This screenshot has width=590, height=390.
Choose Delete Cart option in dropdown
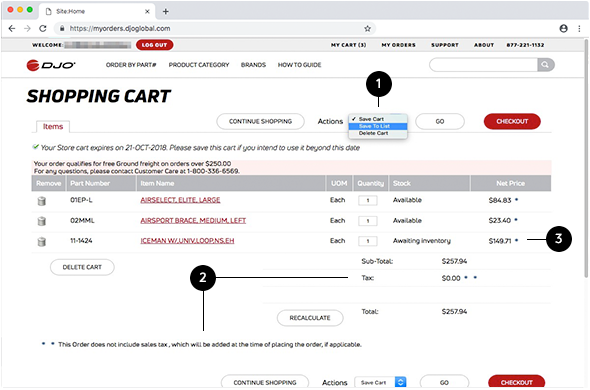378,133
